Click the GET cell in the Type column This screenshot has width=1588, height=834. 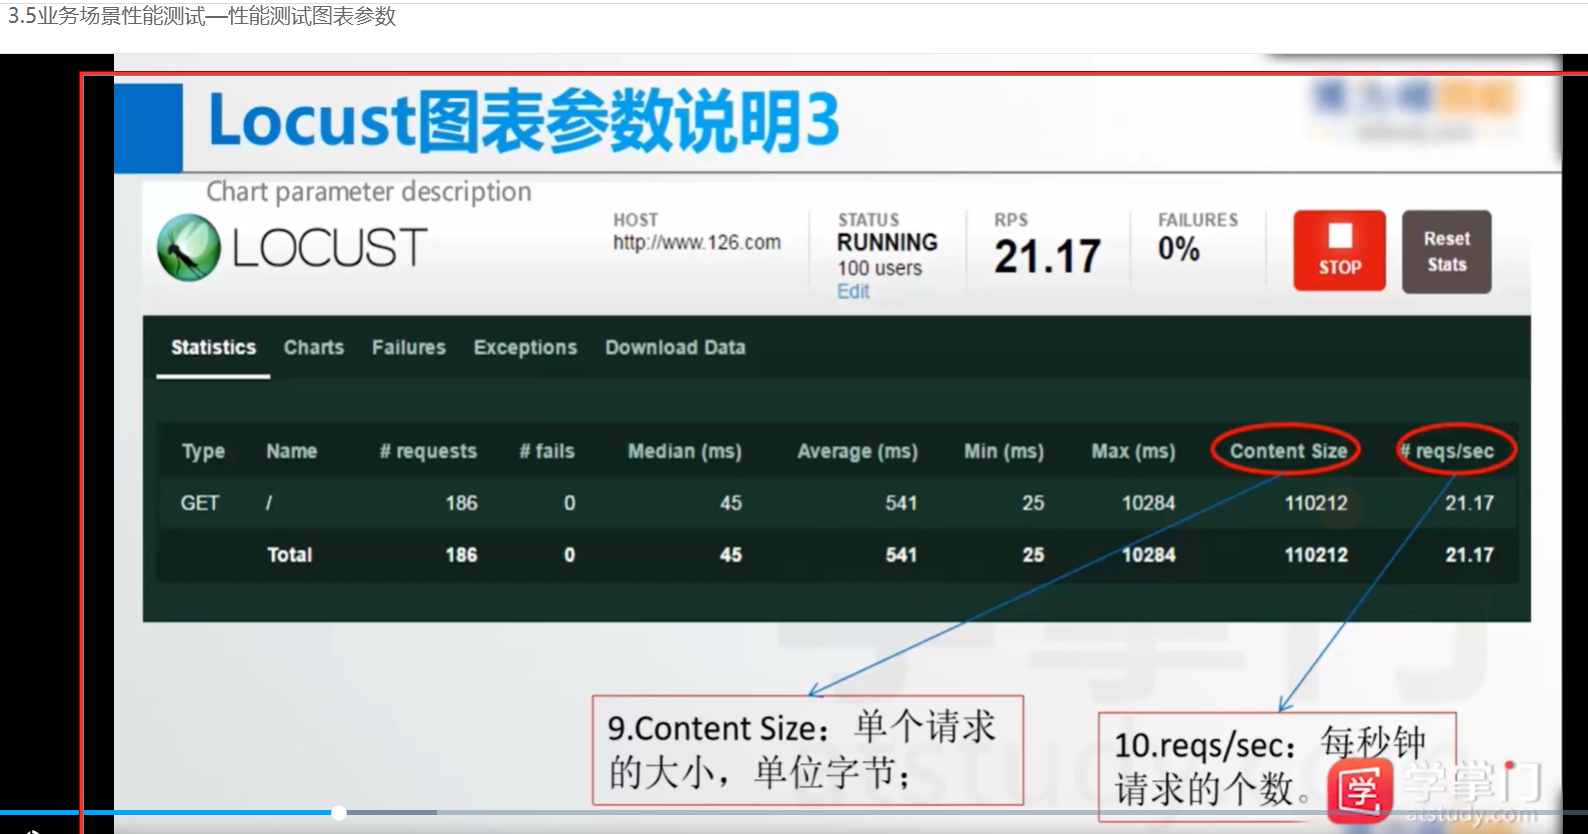click(200, 503)
